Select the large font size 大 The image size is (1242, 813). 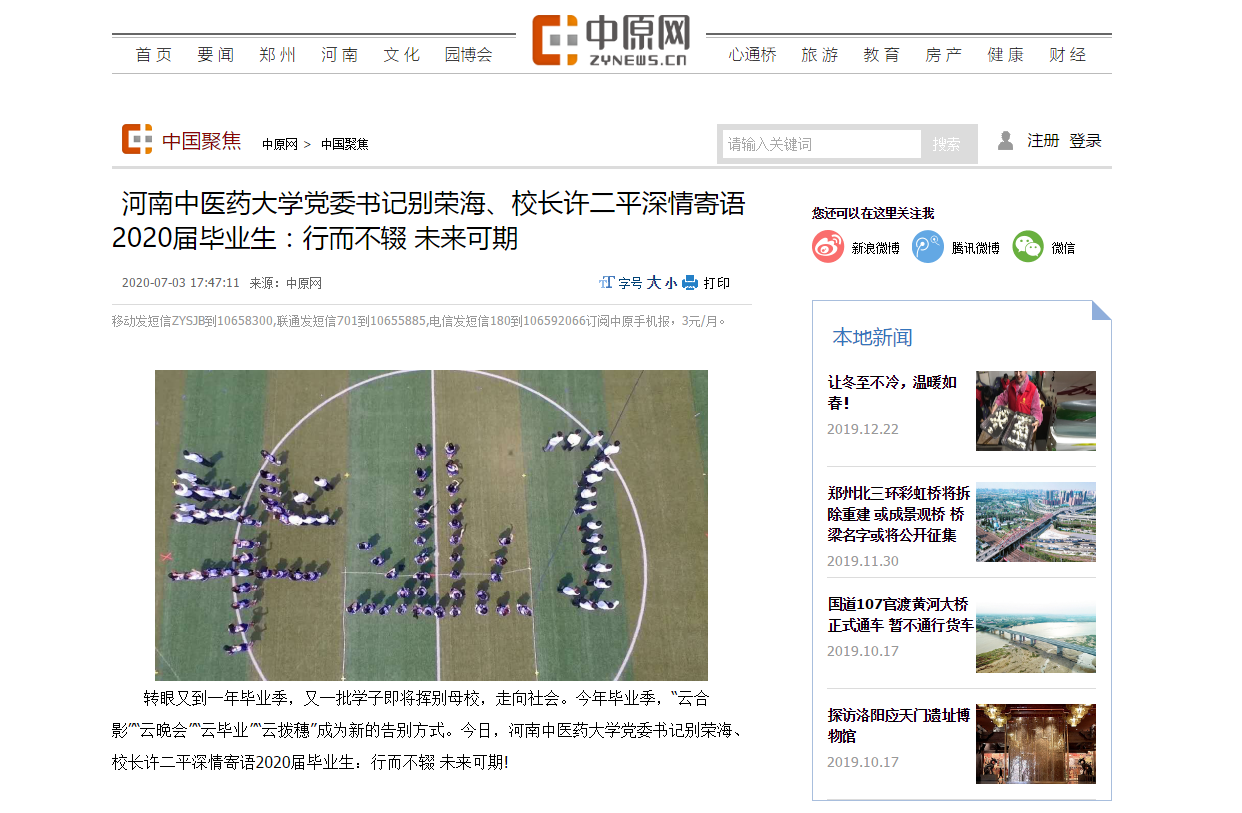click(654, 283)
